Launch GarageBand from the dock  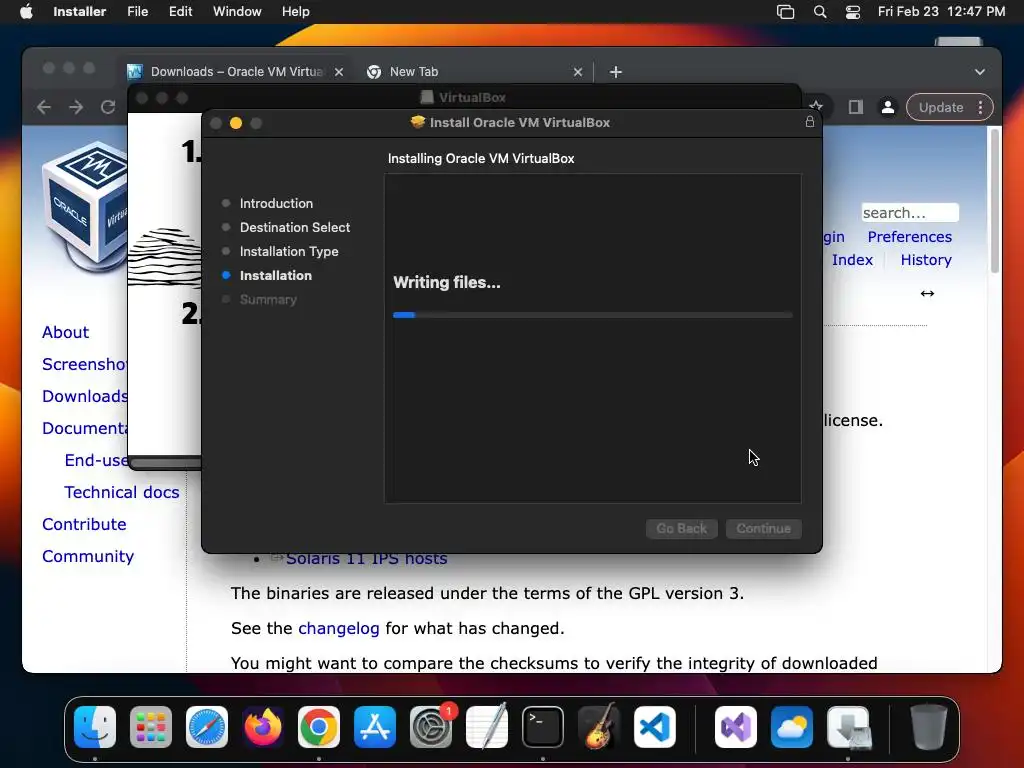pos(599,727)
